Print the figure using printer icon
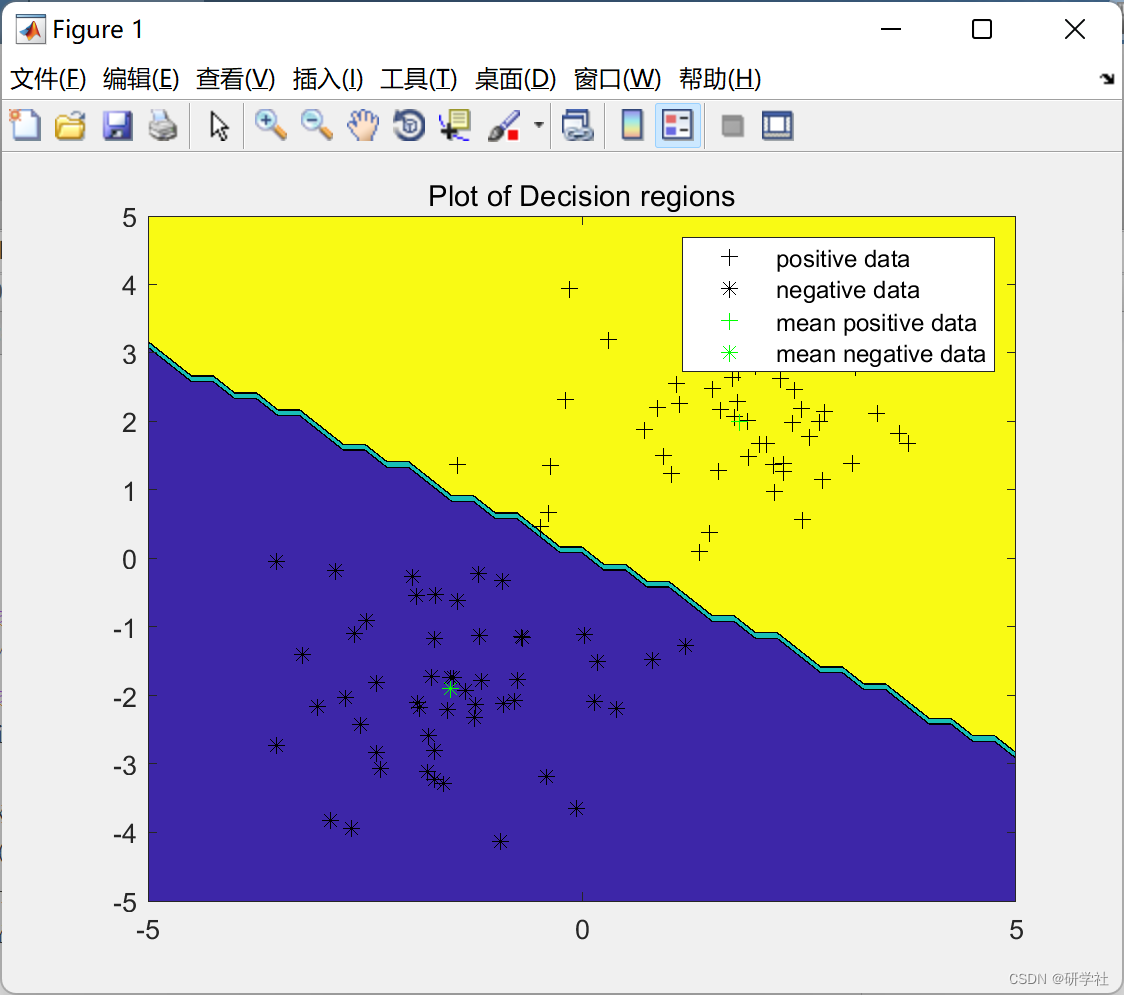Image resolution: width=1124 pixels, height=995 pixels. (x=163, y=125)
